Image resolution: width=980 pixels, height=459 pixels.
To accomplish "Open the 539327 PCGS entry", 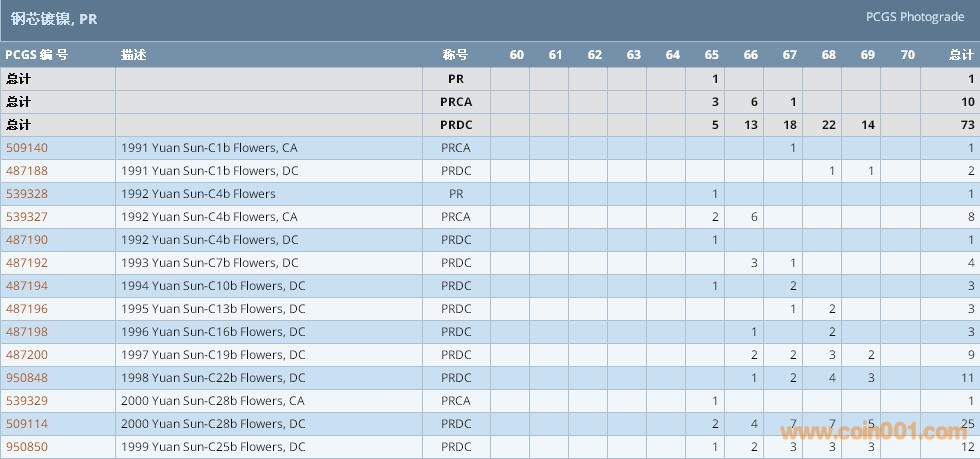I will (26, 217).
